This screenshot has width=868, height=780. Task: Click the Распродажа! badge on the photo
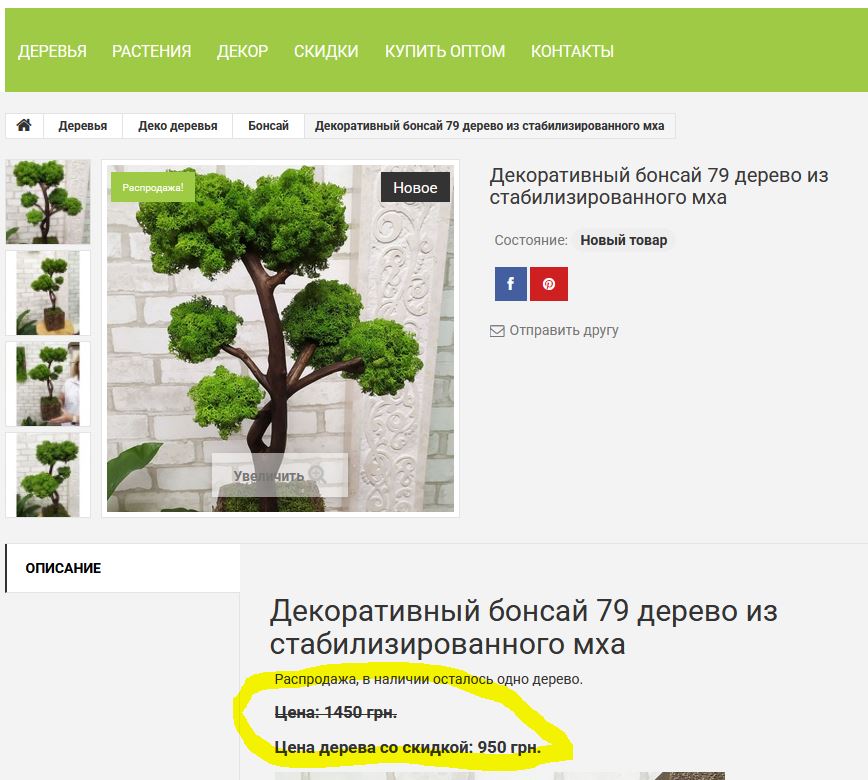click(x=154, y=187)
